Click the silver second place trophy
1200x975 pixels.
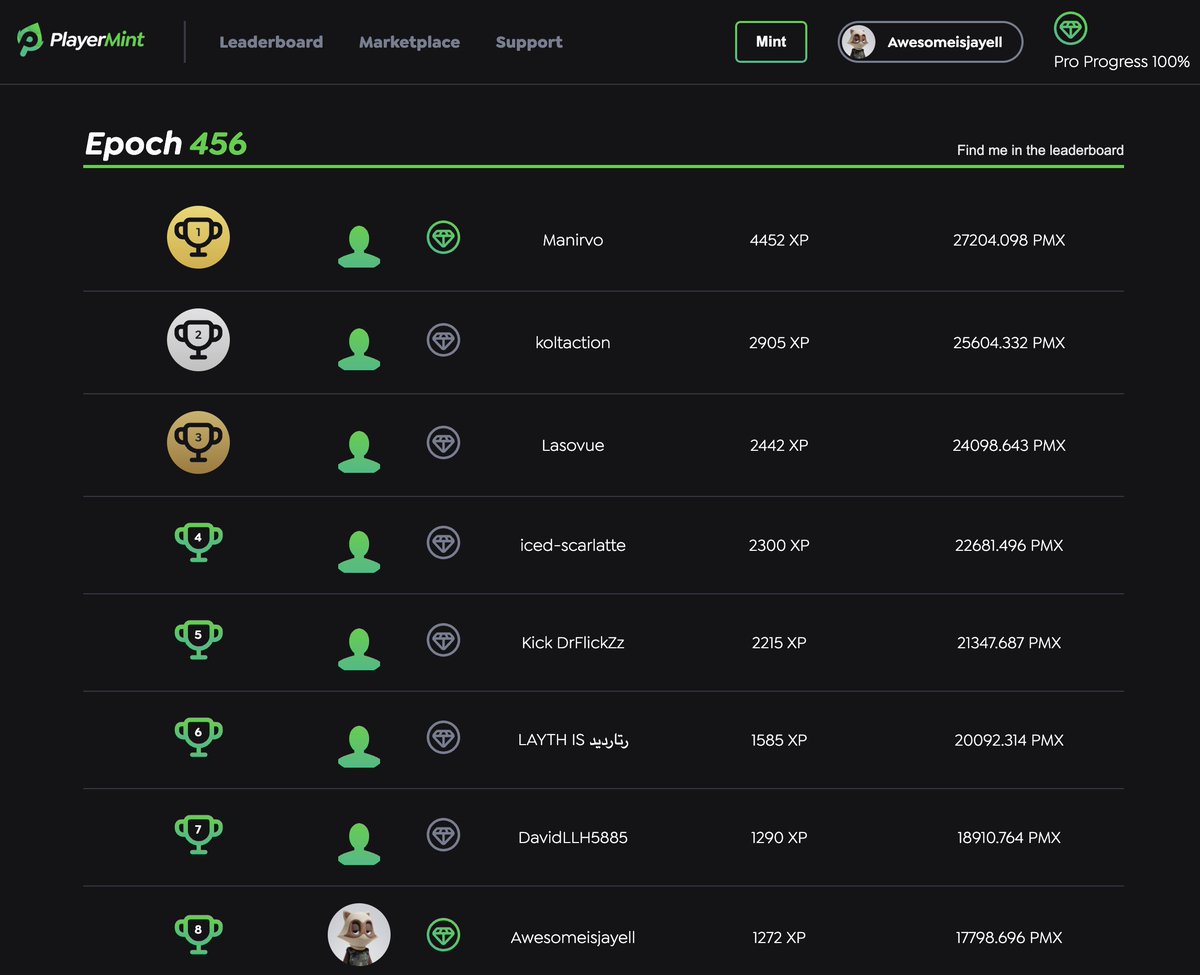pos(198,340)
